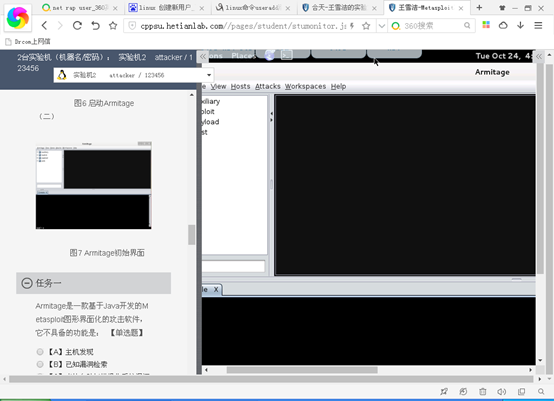
Task: Click the zoom magnifier in status bar
Action: pyautogui.click(x=541, y=391)
